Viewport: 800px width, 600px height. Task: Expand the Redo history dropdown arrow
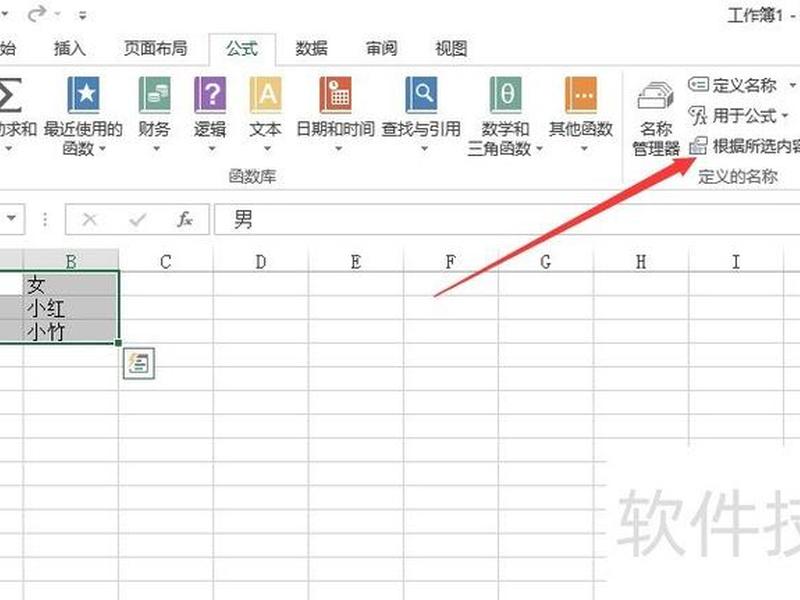click(58, 14)
